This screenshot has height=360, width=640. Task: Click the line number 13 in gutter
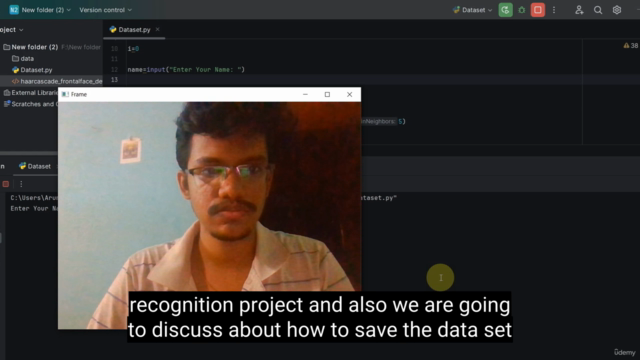click(x=114, y=80)
